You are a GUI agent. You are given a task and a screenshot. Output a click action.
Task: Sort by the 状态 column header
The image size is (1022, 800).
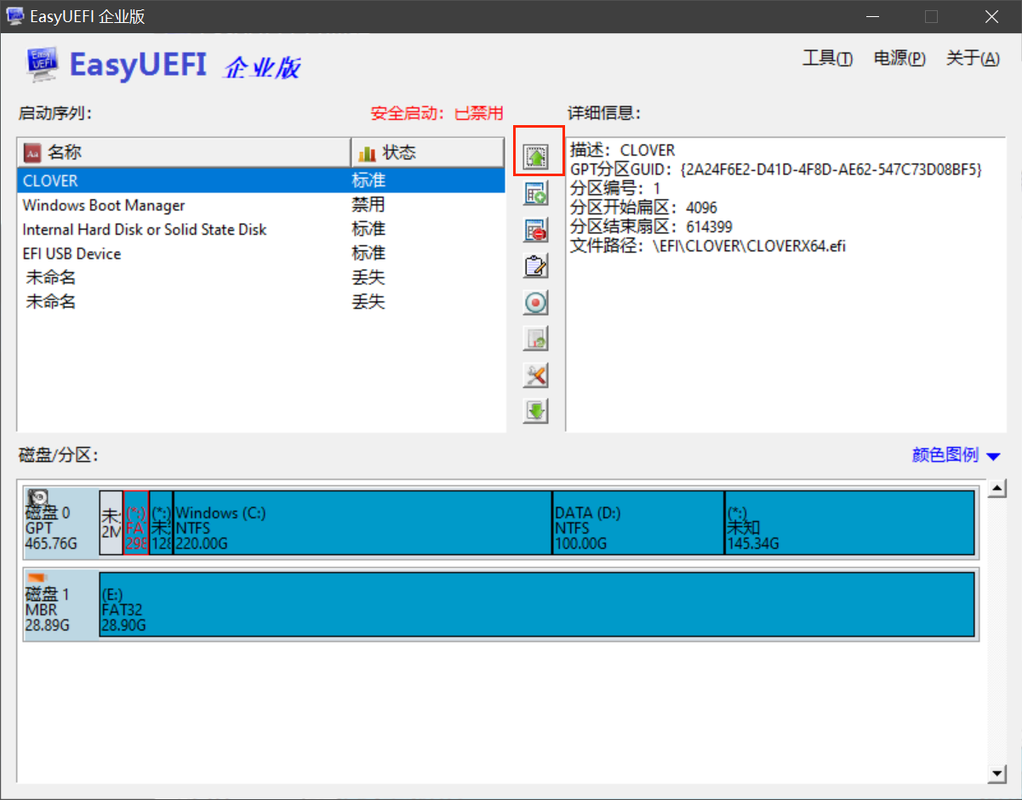click(x=428, y=153)
